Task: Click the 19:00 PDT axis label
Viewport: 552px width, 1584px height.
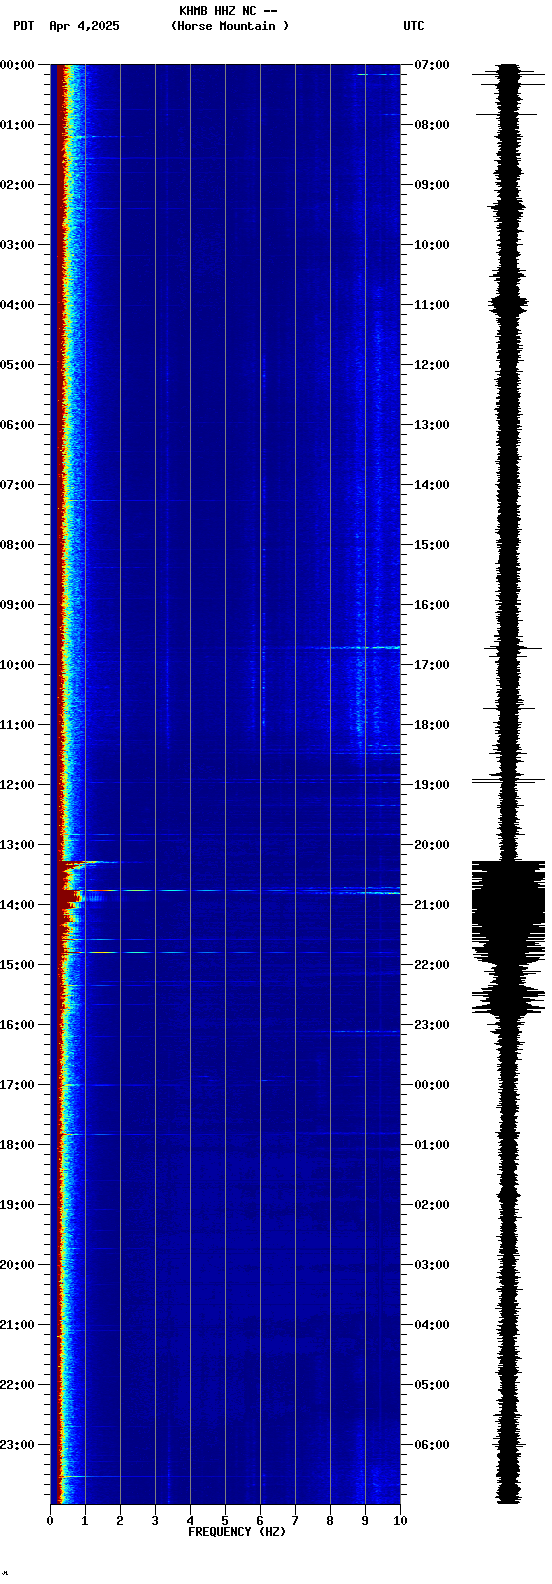Action: coord(17,1205)
